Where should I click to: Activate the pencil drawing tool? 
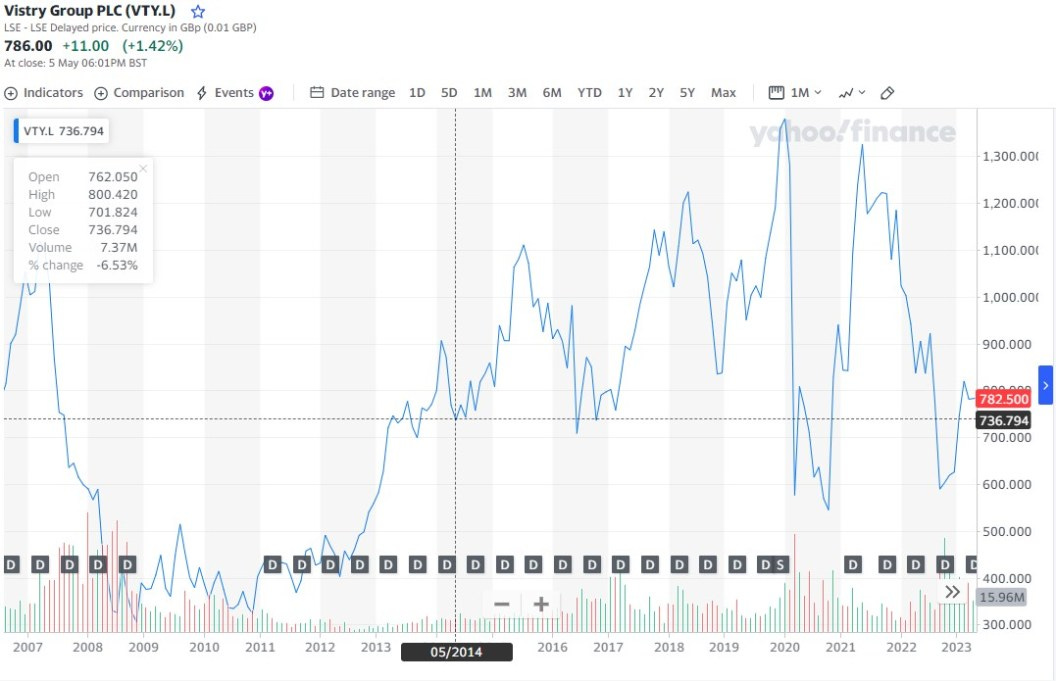coord(887,93)
